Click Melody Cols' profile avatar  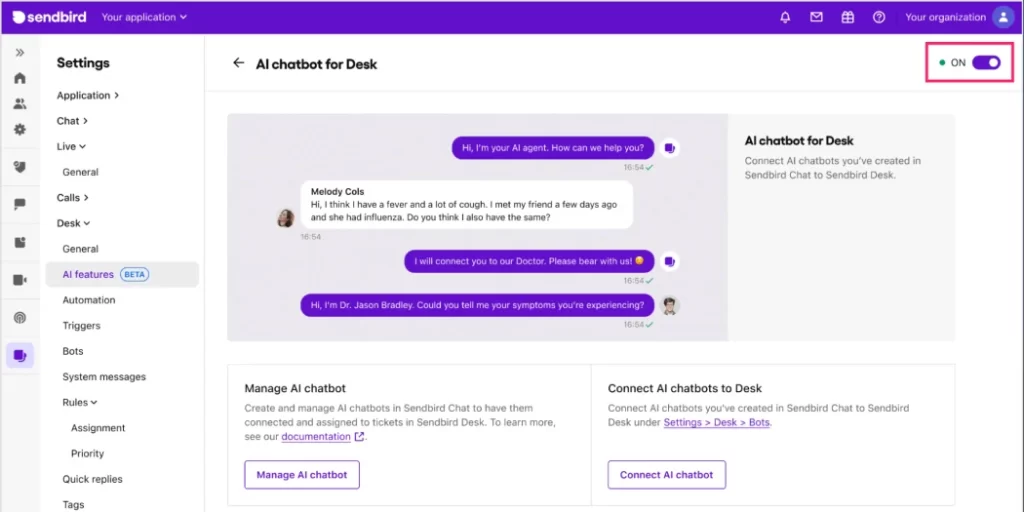(x=285, y=218)
